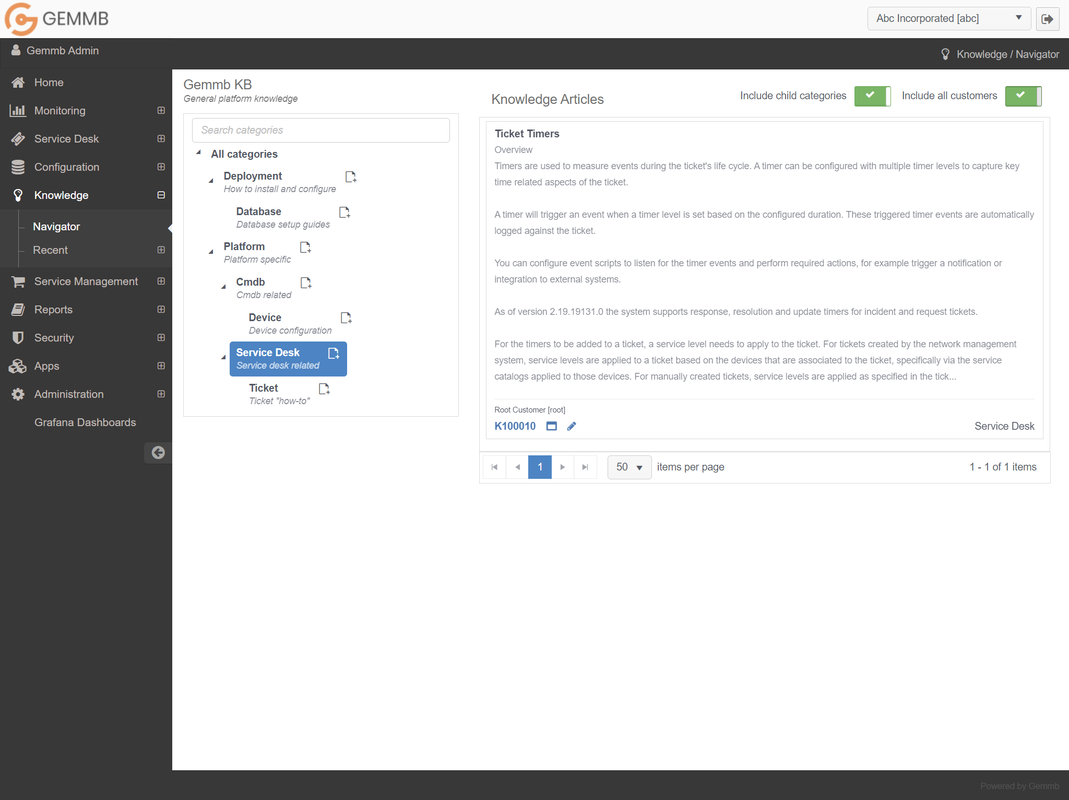Open the K100010 article link
The width and height of the screenshot is (1069, 800).
coord(515,426)
